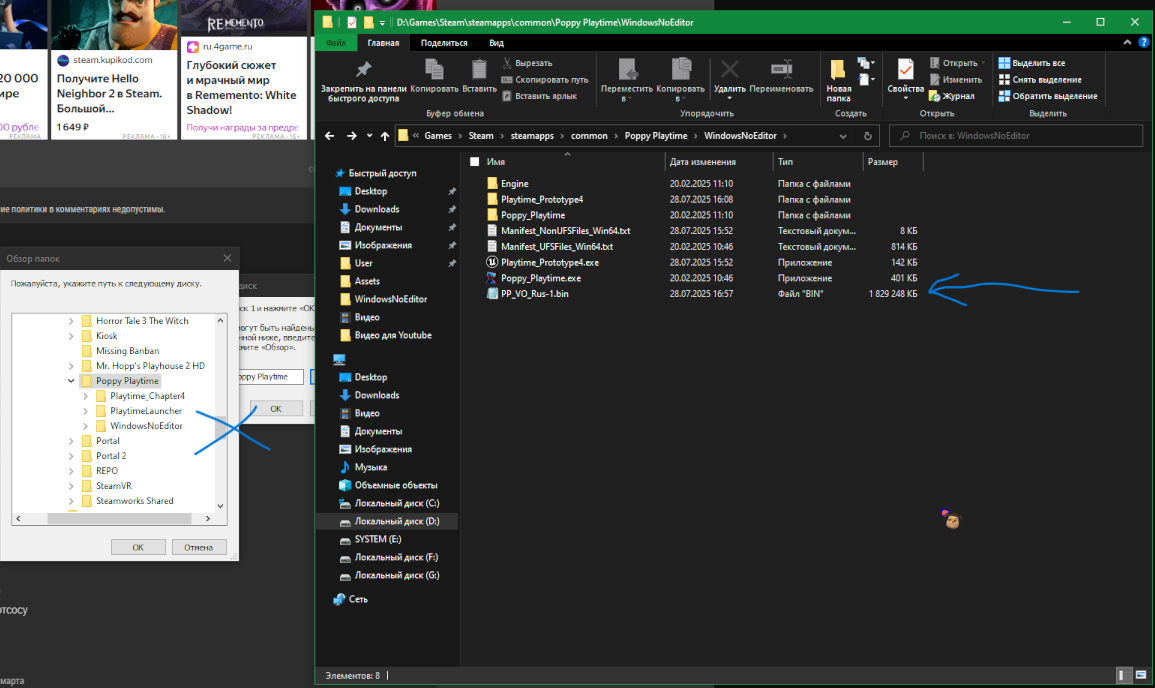Open the Вид (View) ribbon tab
Image resolution: width=1155 pixels, height=688 pixels.
(496, 43)
